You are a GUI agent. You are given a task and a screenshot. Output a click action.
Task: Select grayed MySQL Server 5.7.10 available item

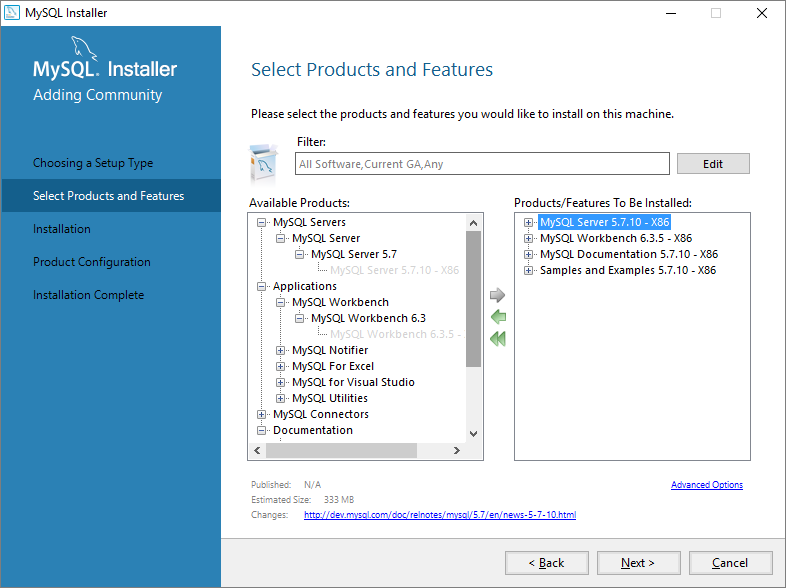click(x=395, y=270)
